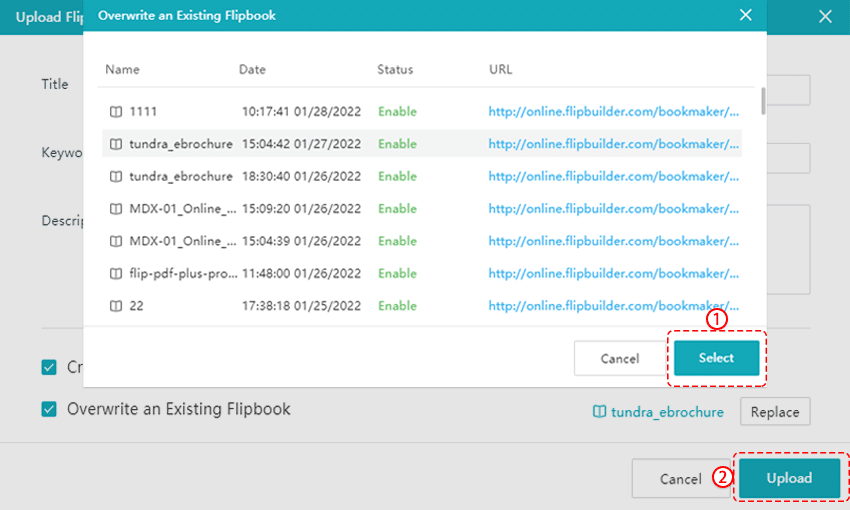Open URL of the 22 flipbook
This screenshot has height=510, width=850.
pyautogui.click(x=614, y=306)
